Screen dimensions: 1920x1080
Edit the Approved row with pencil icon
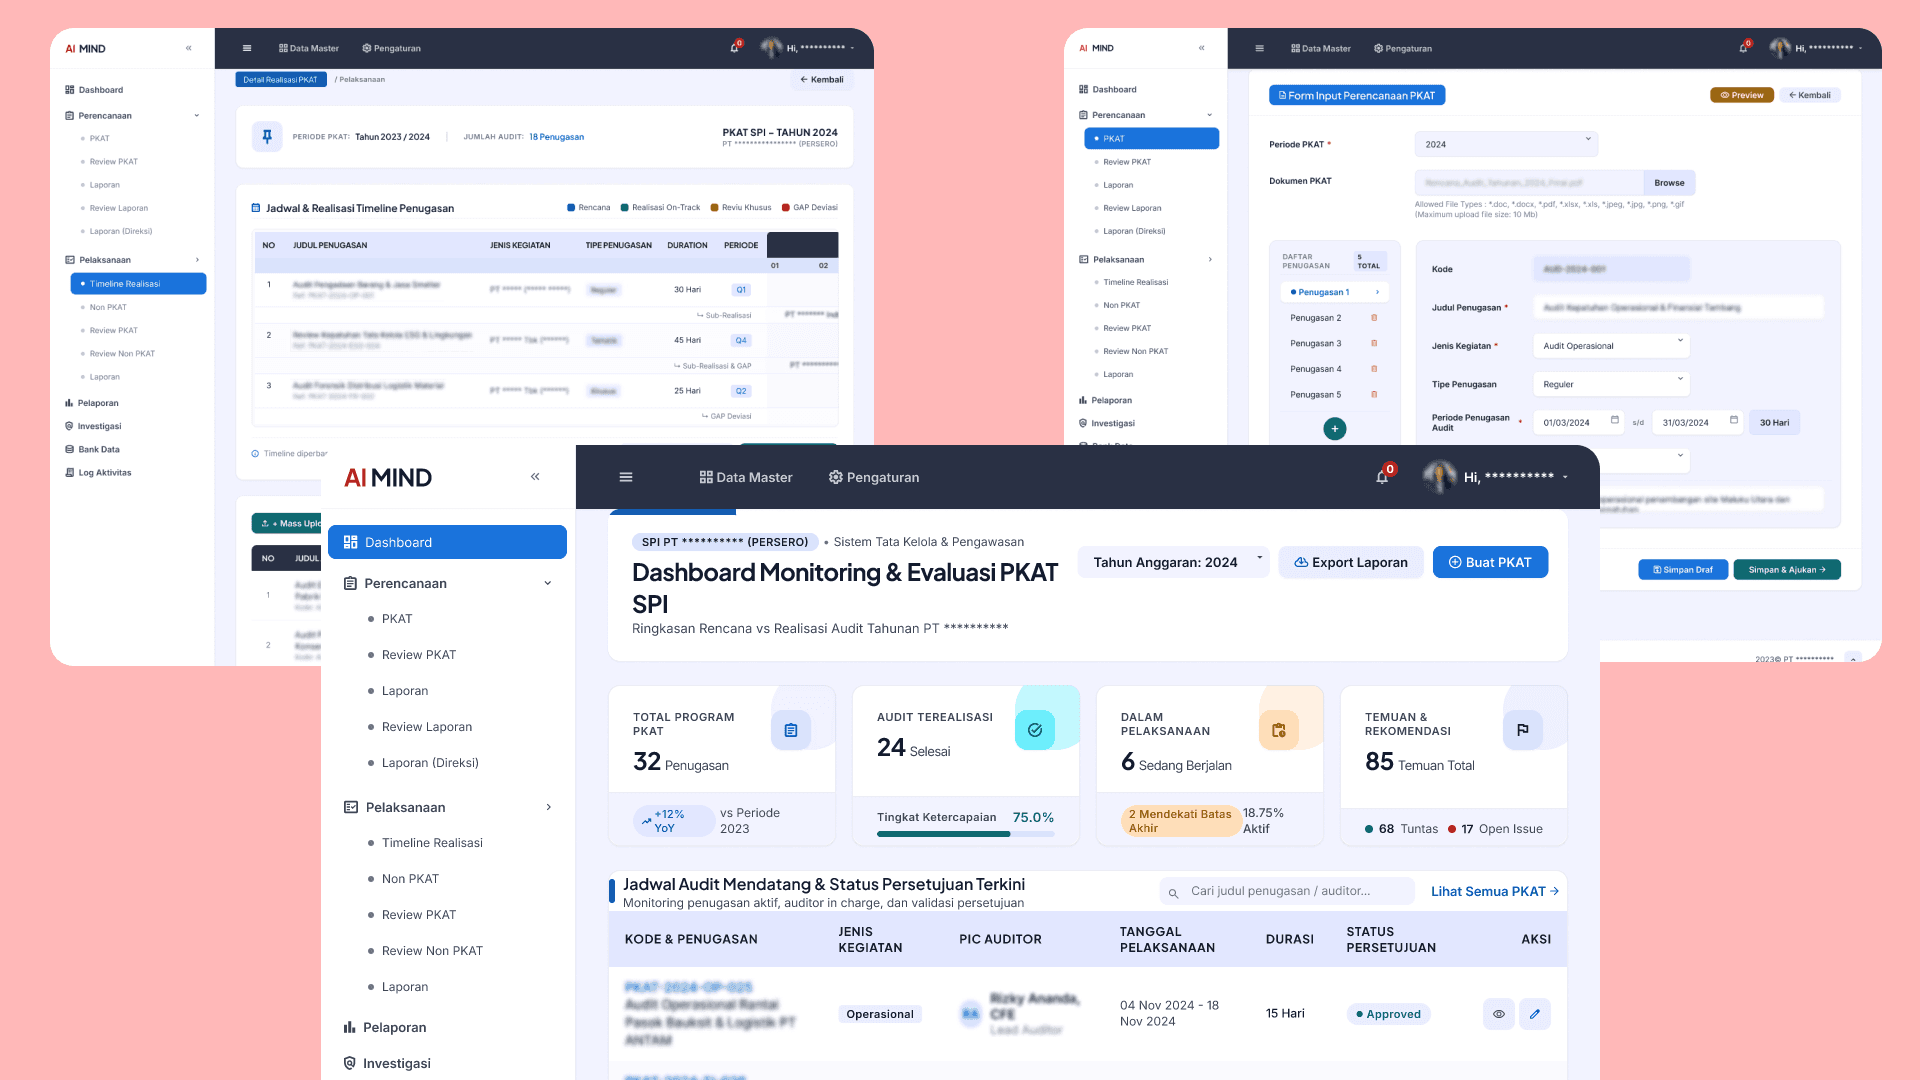click(x=1535, y=1014)
